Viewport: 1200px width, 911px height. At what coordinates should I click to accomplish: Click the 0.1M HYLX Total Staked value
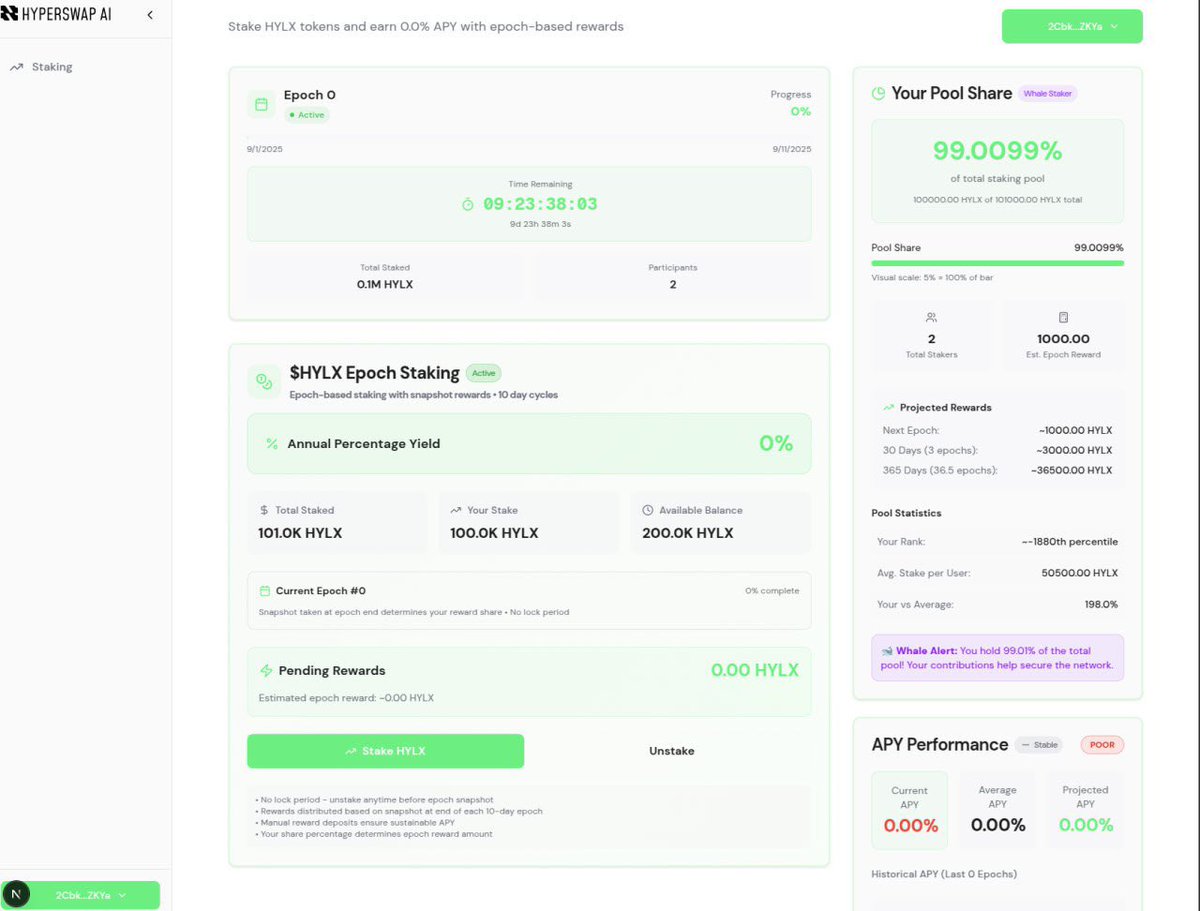[x=385, y=285]
